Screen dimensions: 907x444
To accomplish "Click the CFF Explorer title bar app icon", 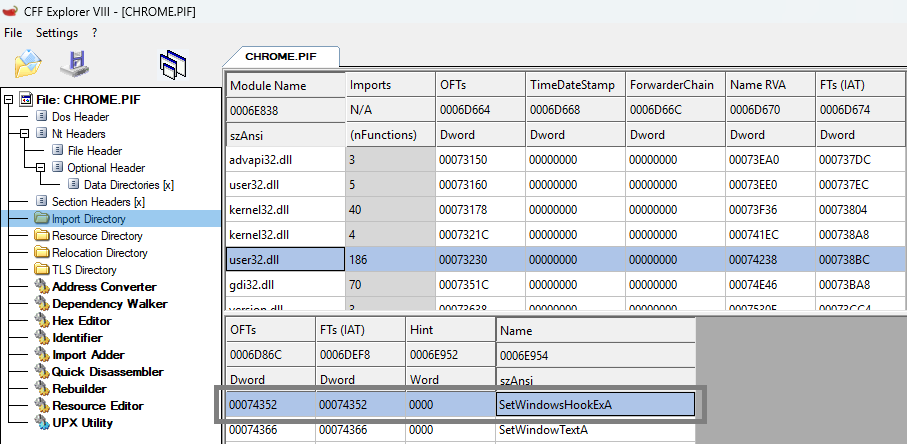I will 10,12.
